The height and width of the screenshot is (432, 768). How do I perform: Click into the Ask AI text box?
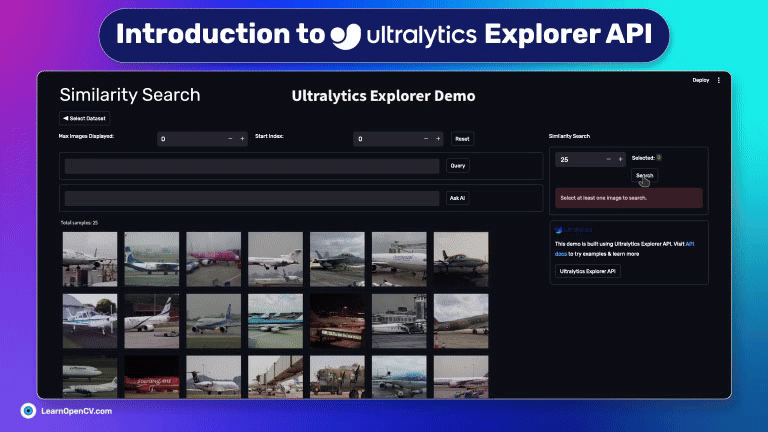[x=252, y=198]
